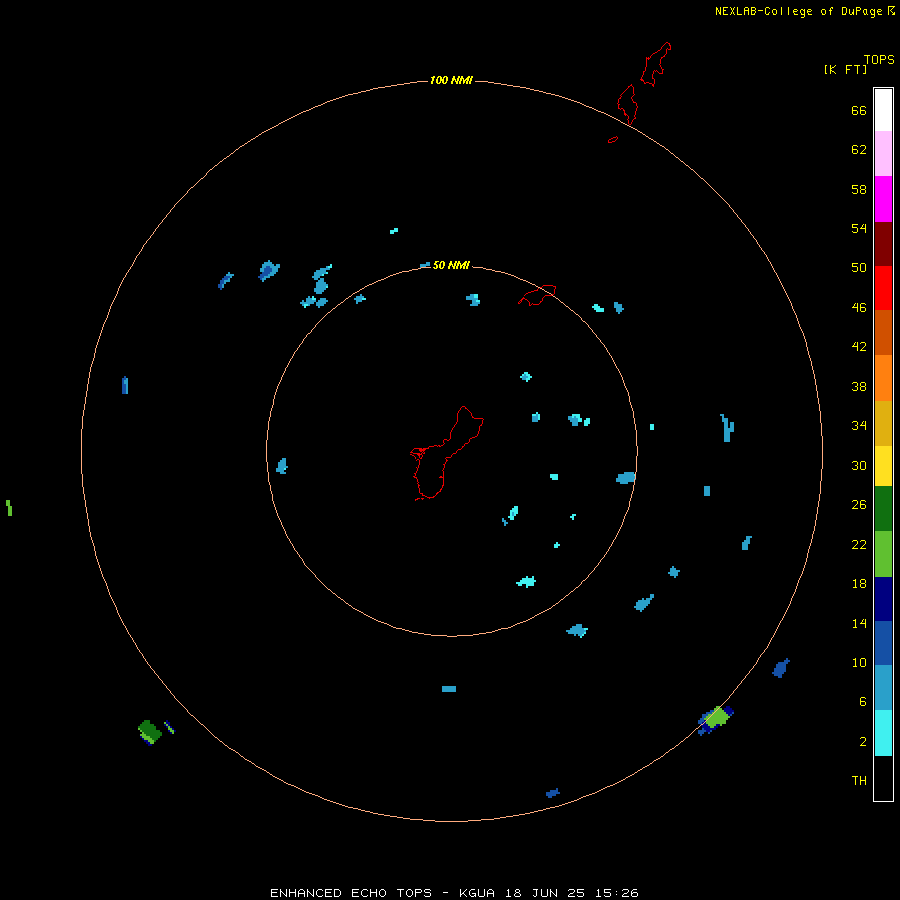Click the "46" legend value
This screenshot has width=900, height=900.
(859, 307)
